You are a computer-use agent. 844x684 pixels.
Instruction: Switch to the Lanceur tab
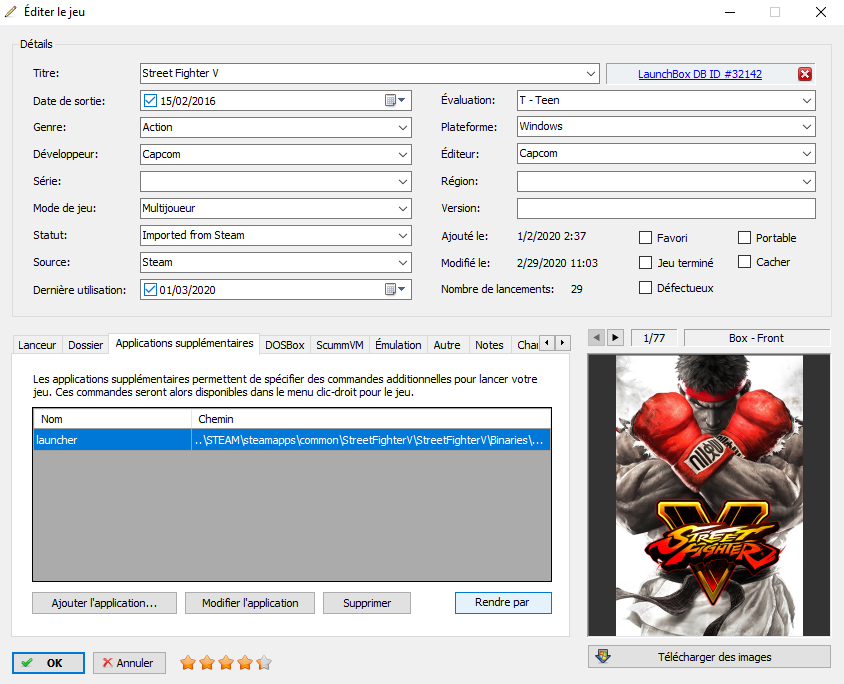(37, 345)
